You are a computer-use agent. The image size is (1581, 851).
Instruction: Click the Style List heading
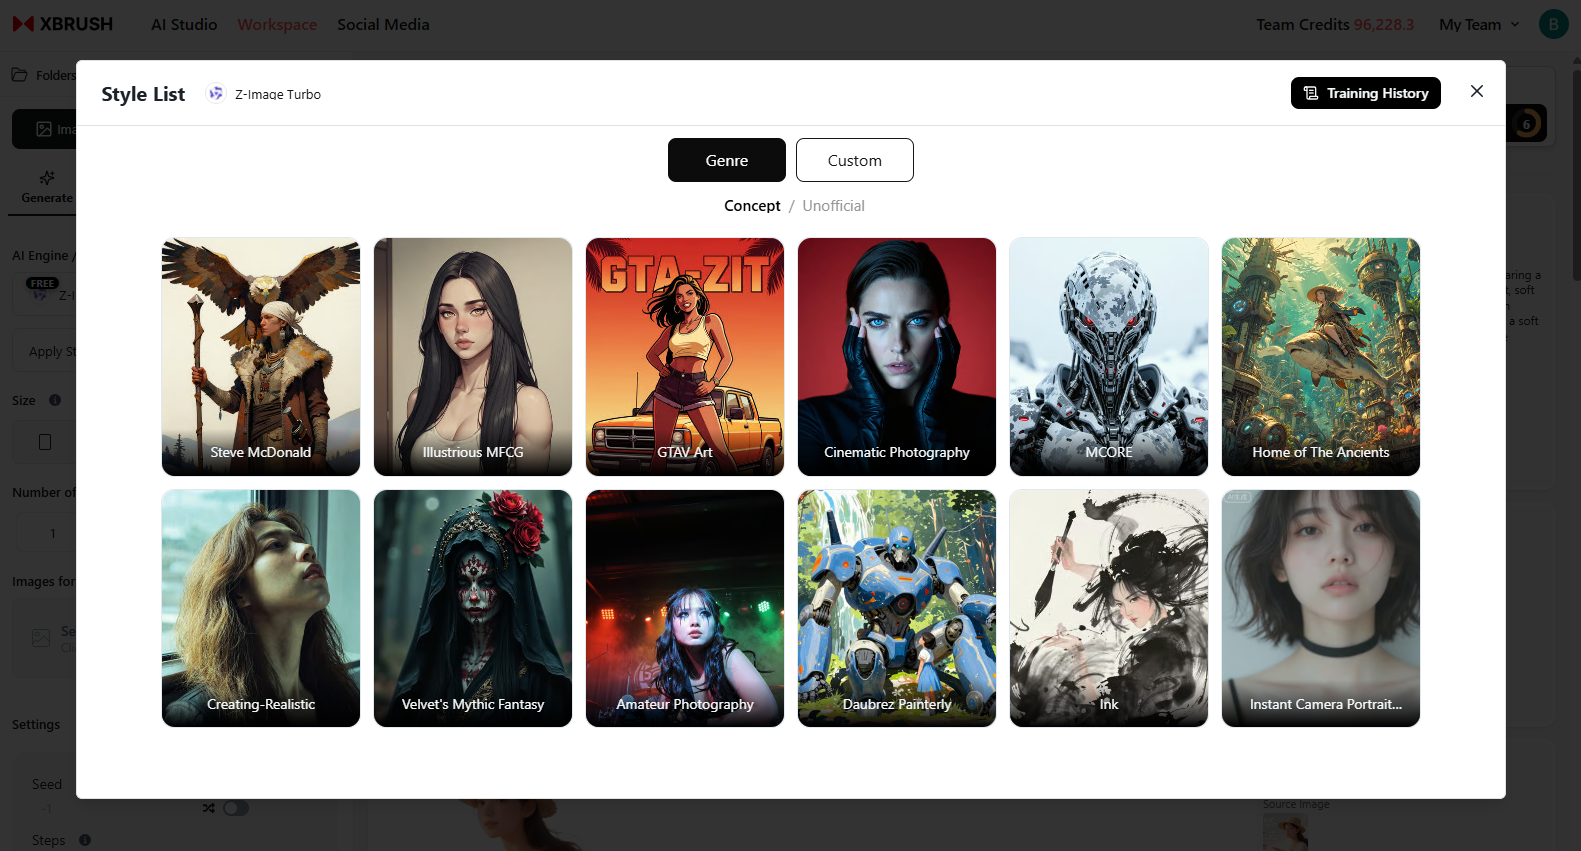pyautogui.click(x=143, y=94)
